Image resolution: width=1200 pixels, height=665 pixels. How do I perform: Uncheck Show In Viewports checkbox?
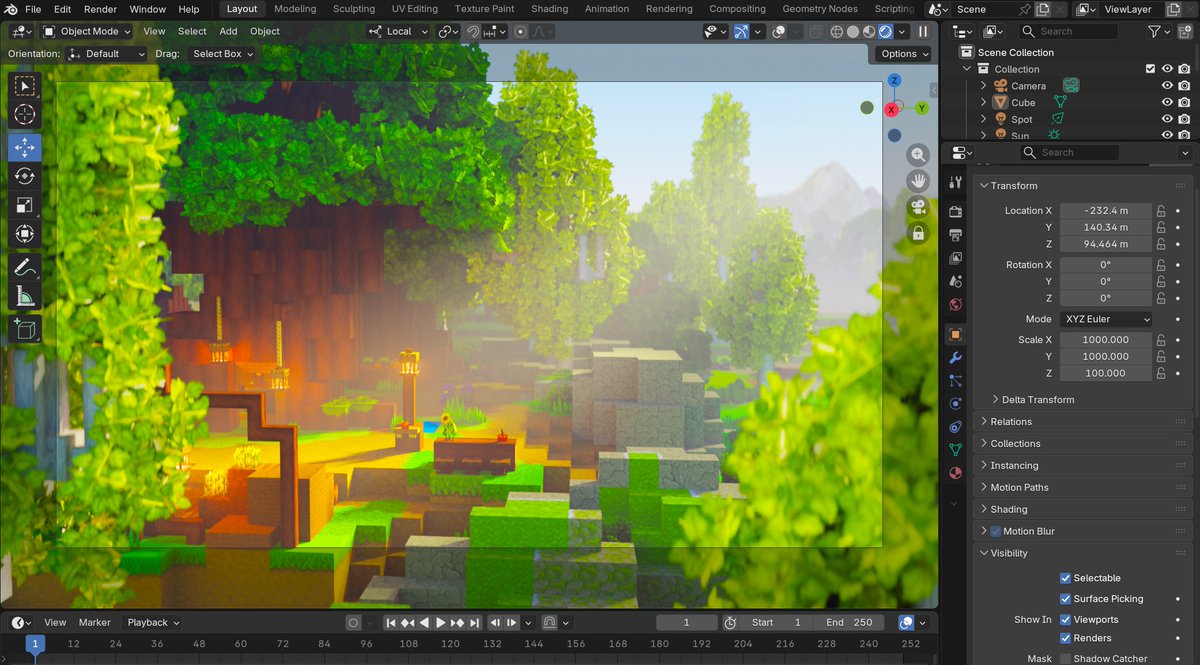tap(1066, 620)
